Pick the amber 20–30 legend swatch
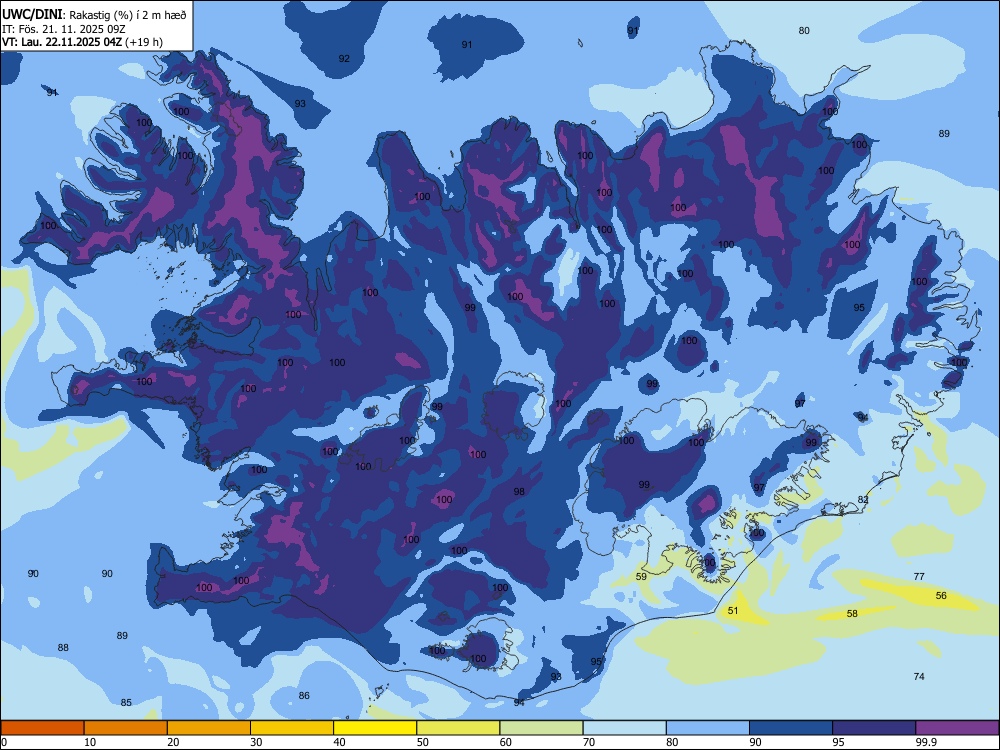Viewport: 1000px width, 750px height. click(x=209, y=728)
